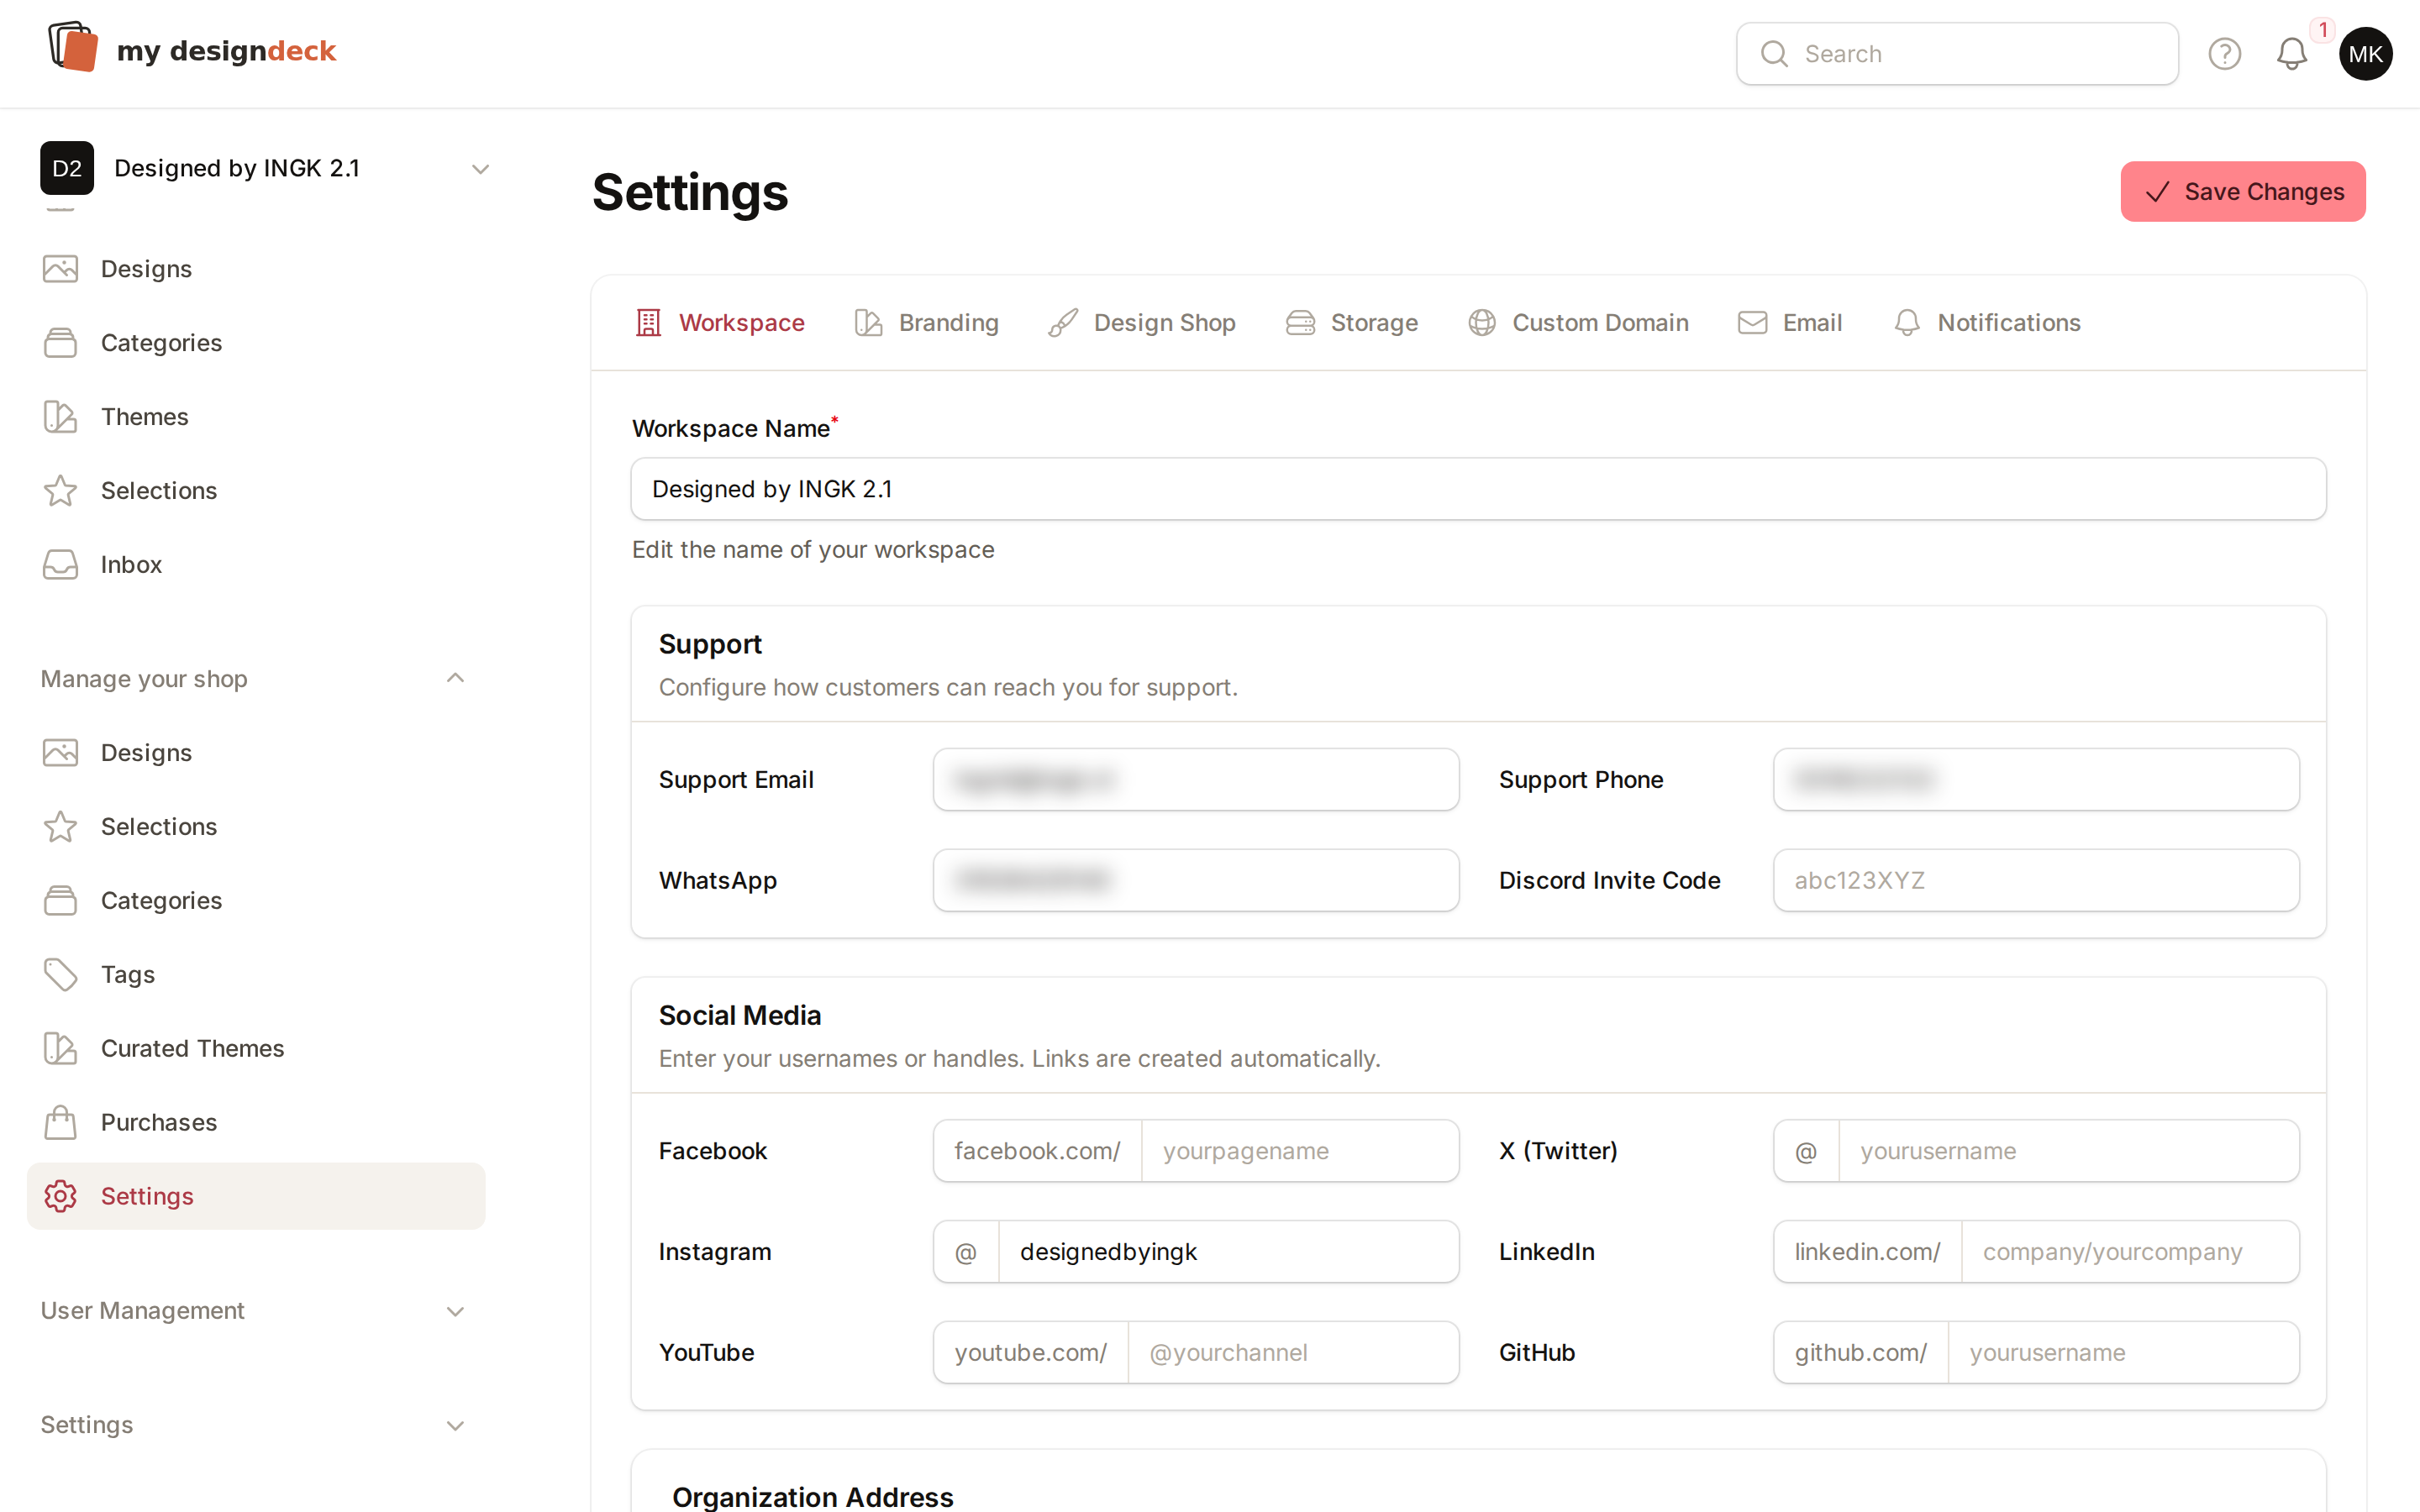Click the search magnifier icon
Screen dimensions: 2420x1512
(x=1774, y=54)
